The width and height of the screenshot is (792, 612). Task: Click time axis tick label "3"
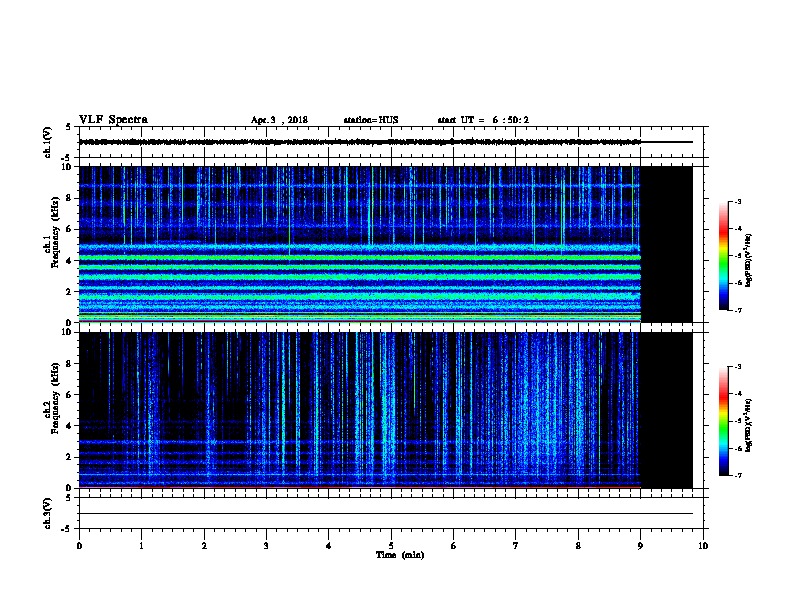(x=266, y=546)
